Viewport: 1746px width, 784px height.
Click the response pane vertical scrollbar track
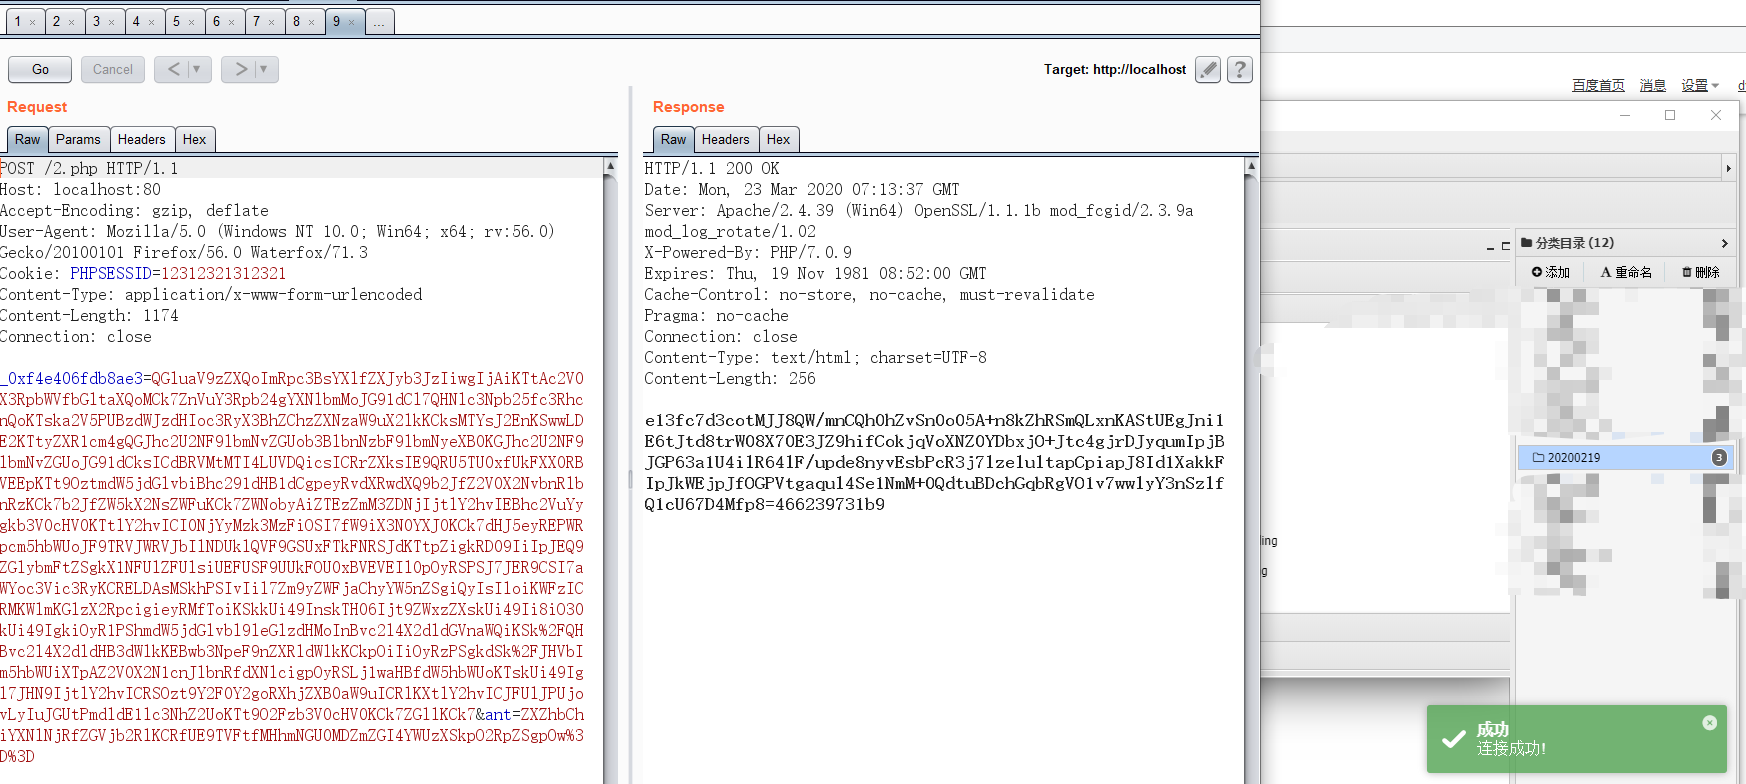click(x=1251, y=480)
